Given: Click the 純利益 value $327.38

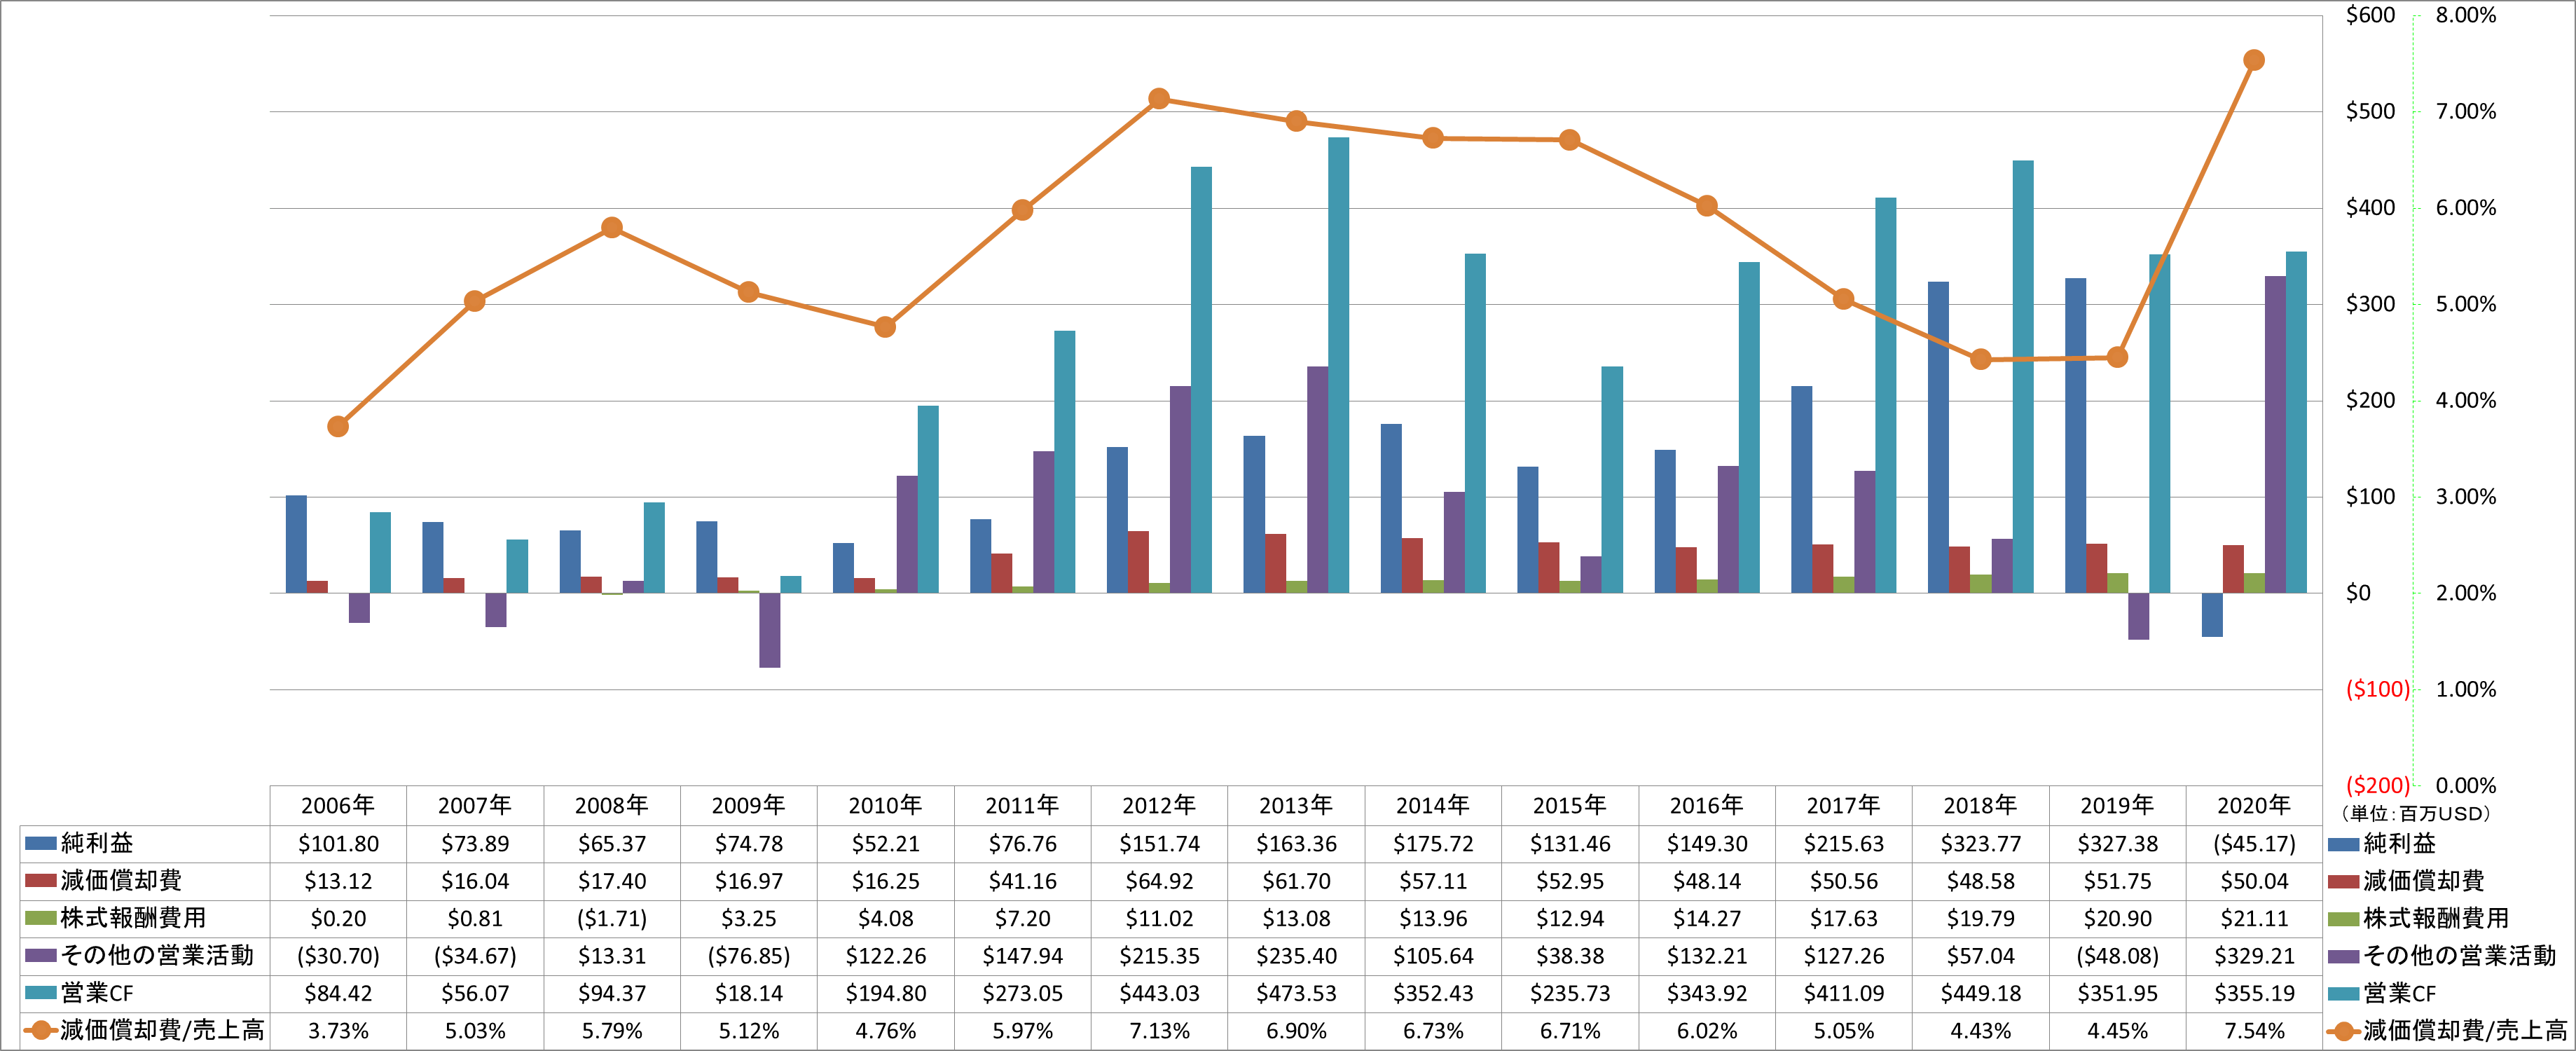Looking at the screenshot, I should pyautogui.click(x=2117, y=844).
